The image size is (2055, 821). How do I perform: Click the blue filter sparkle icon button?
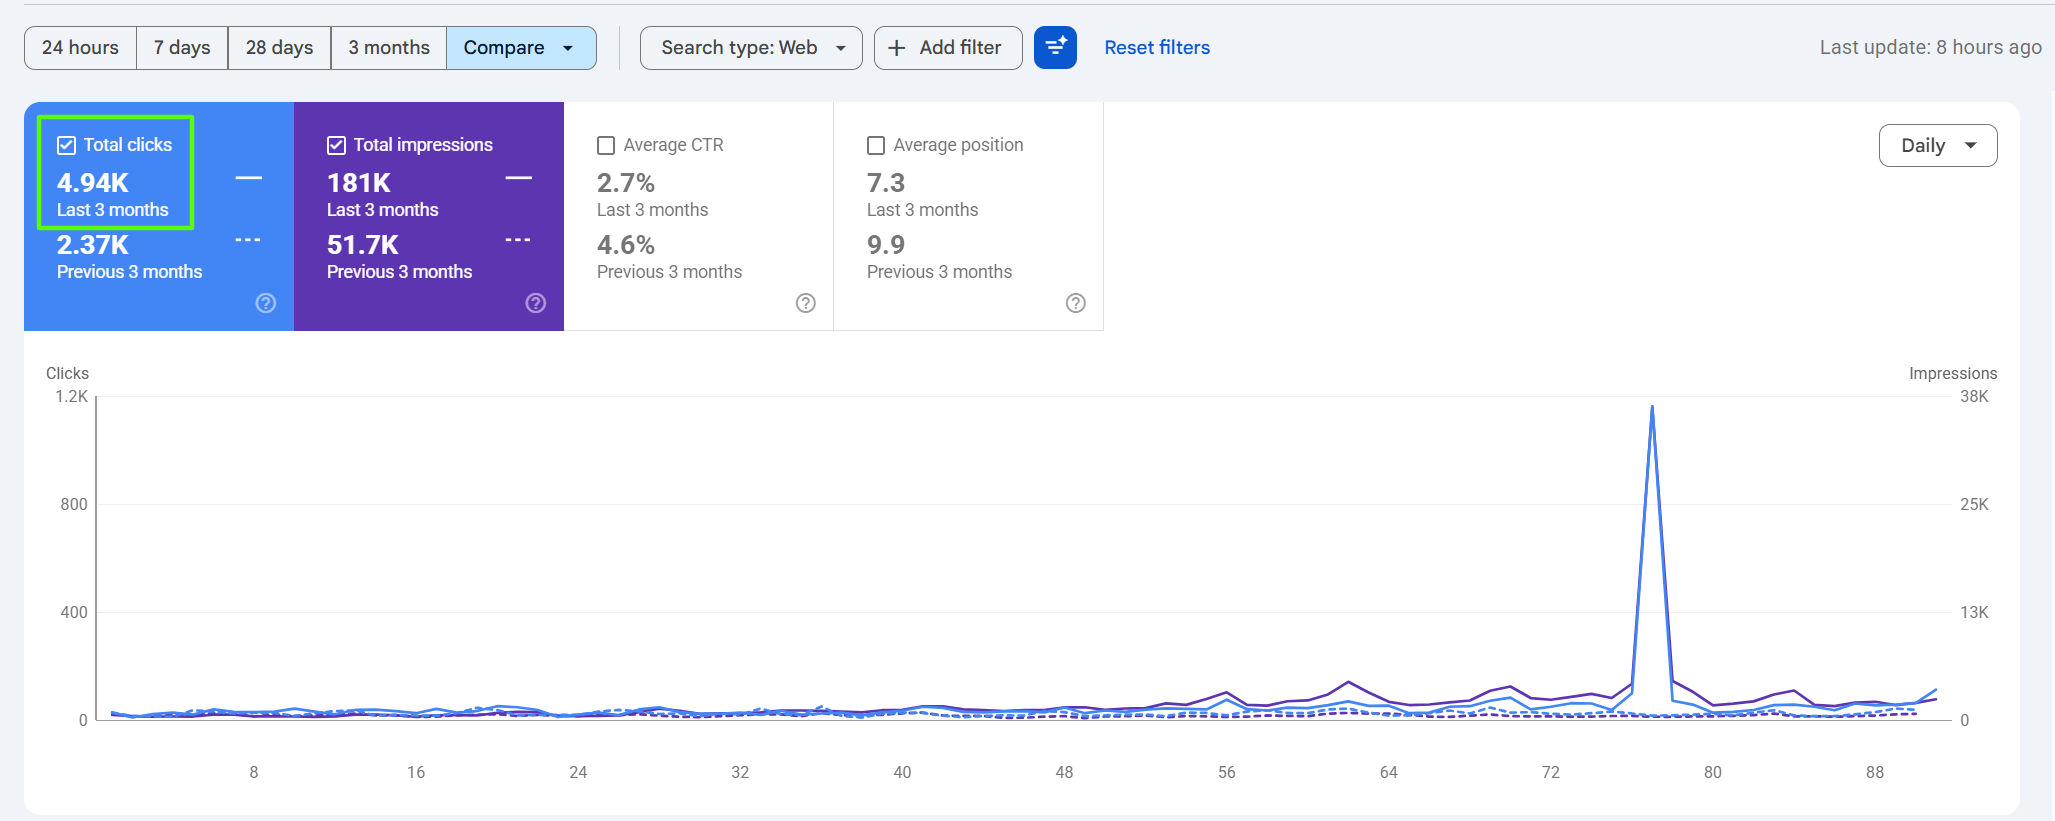pos(1055,47)
